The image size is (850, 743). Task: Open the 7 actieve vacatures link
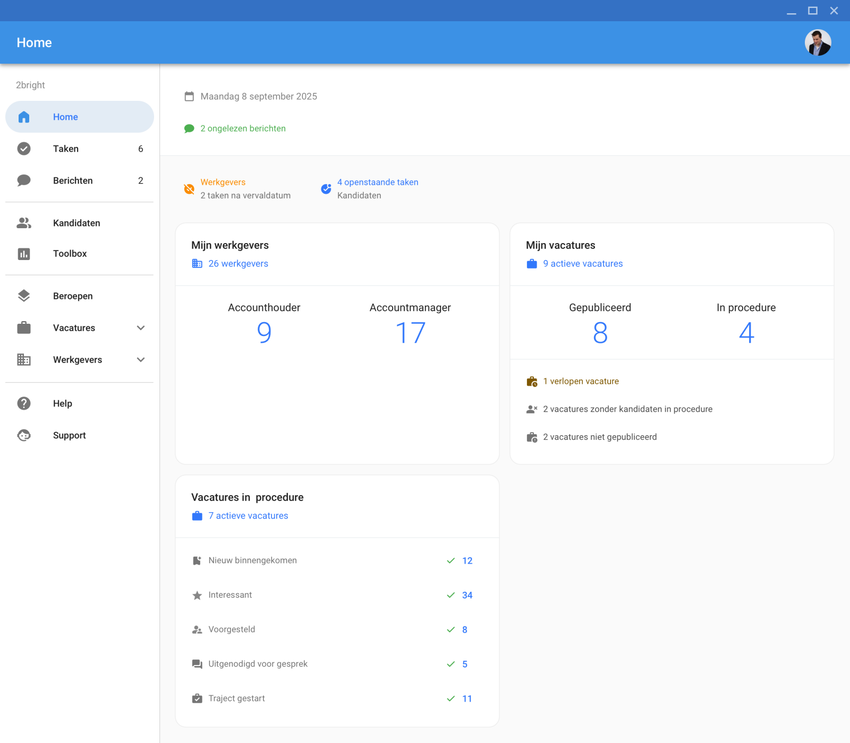click(x=248, y=515)
